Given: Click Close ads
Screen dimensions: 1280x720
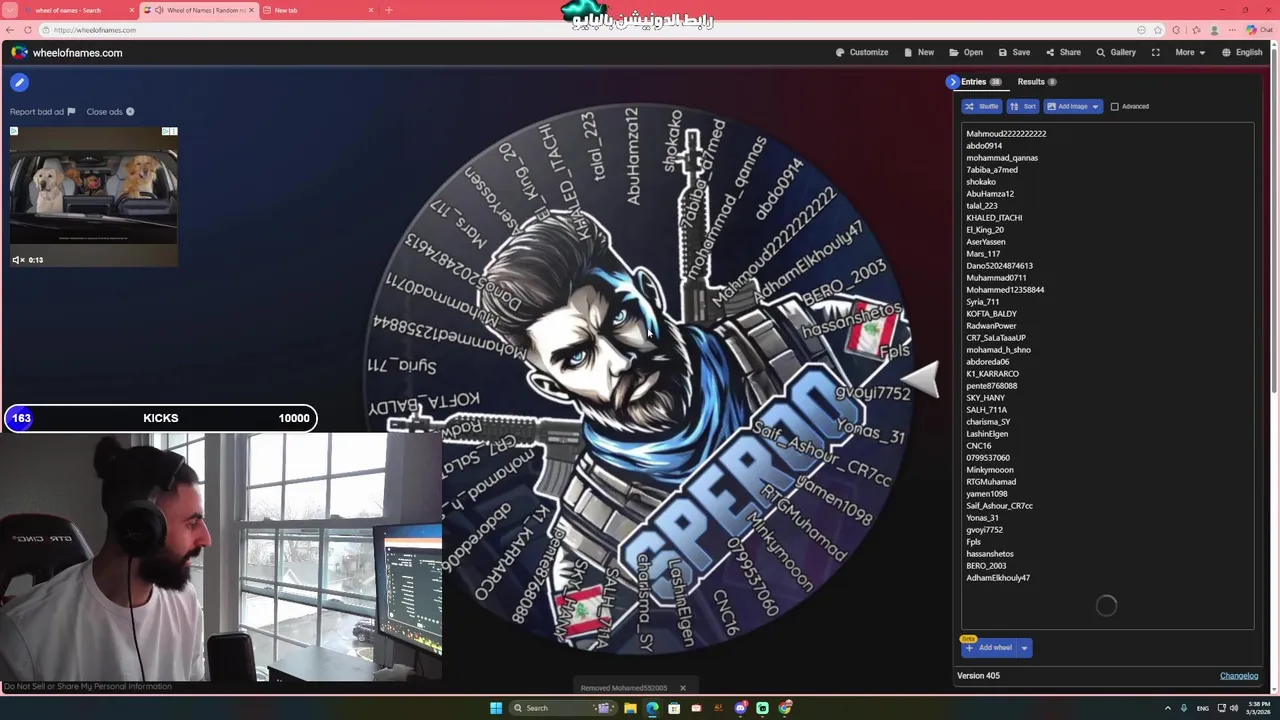Looking at the screenshot, I should coord(110,112).
